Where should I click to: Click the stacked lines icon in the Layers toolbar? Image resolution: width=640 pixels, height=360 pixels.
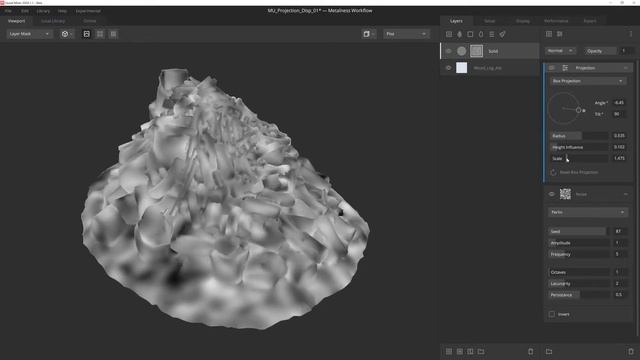[491, 34]
